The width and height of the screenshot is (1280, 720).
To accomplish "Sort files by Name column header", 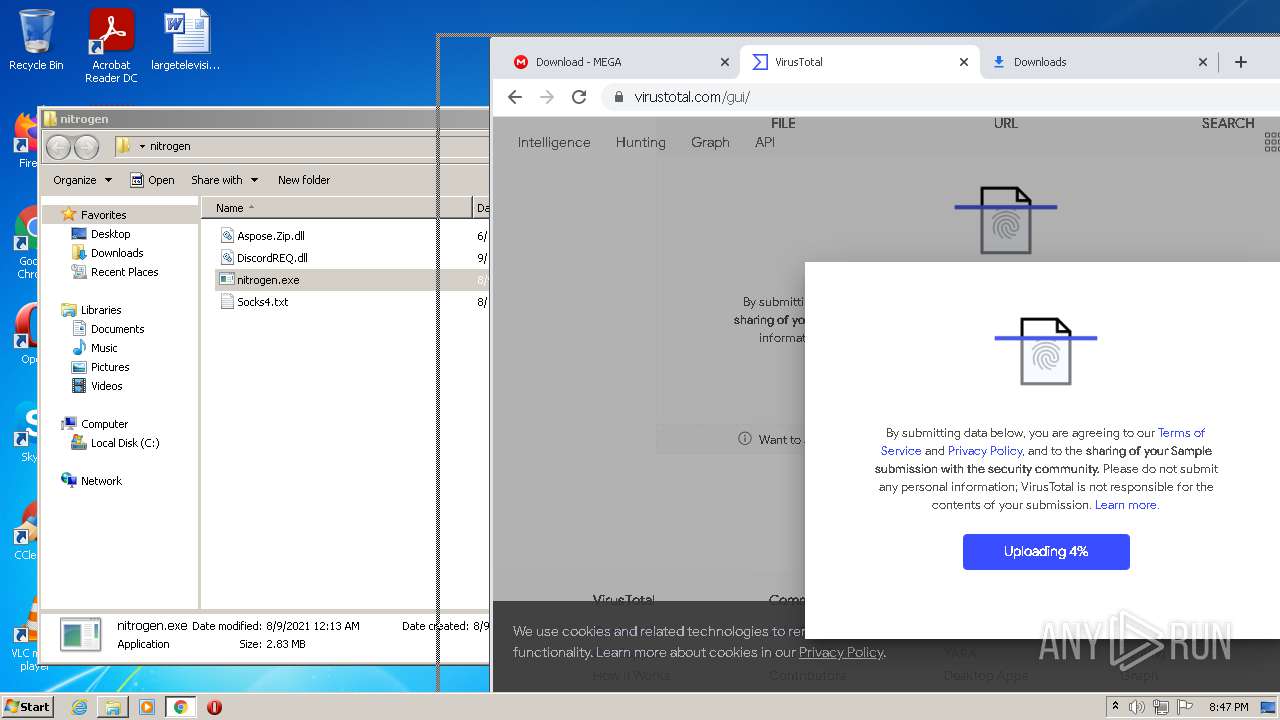I will [x=336, y=208].
